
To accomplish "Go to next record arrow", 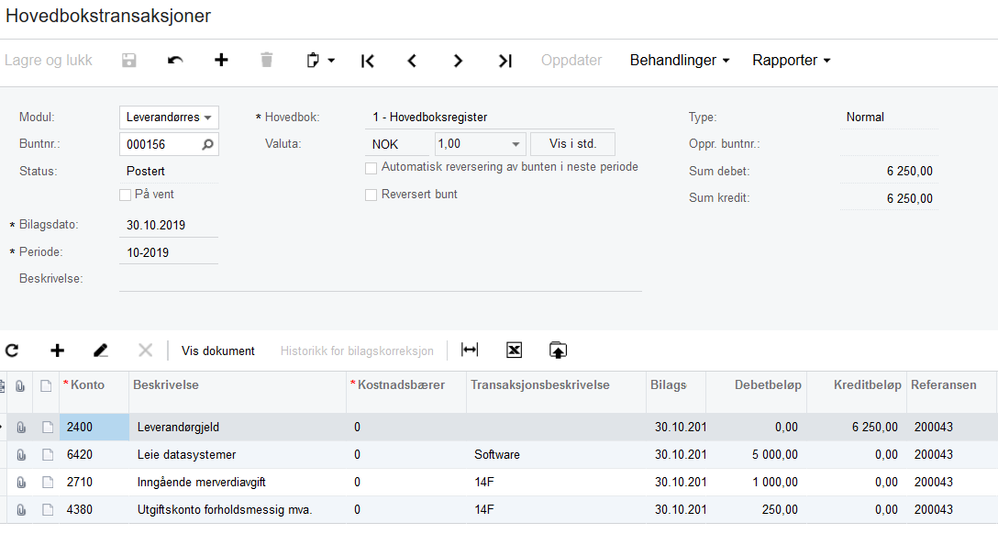I will coord(458,61).
